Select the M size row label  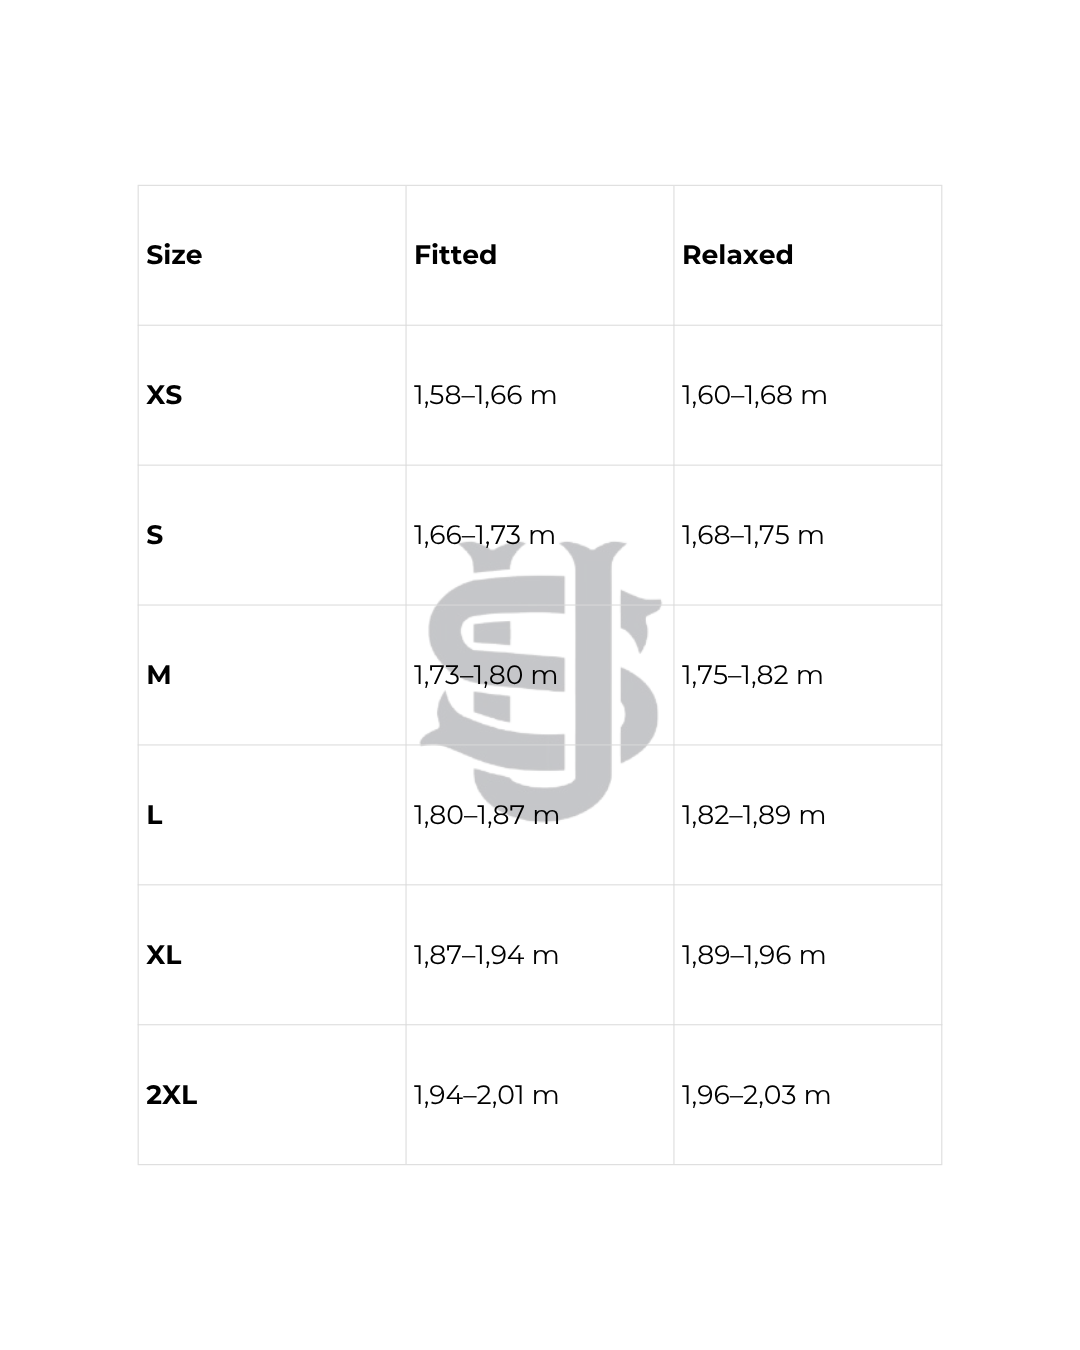158,675
